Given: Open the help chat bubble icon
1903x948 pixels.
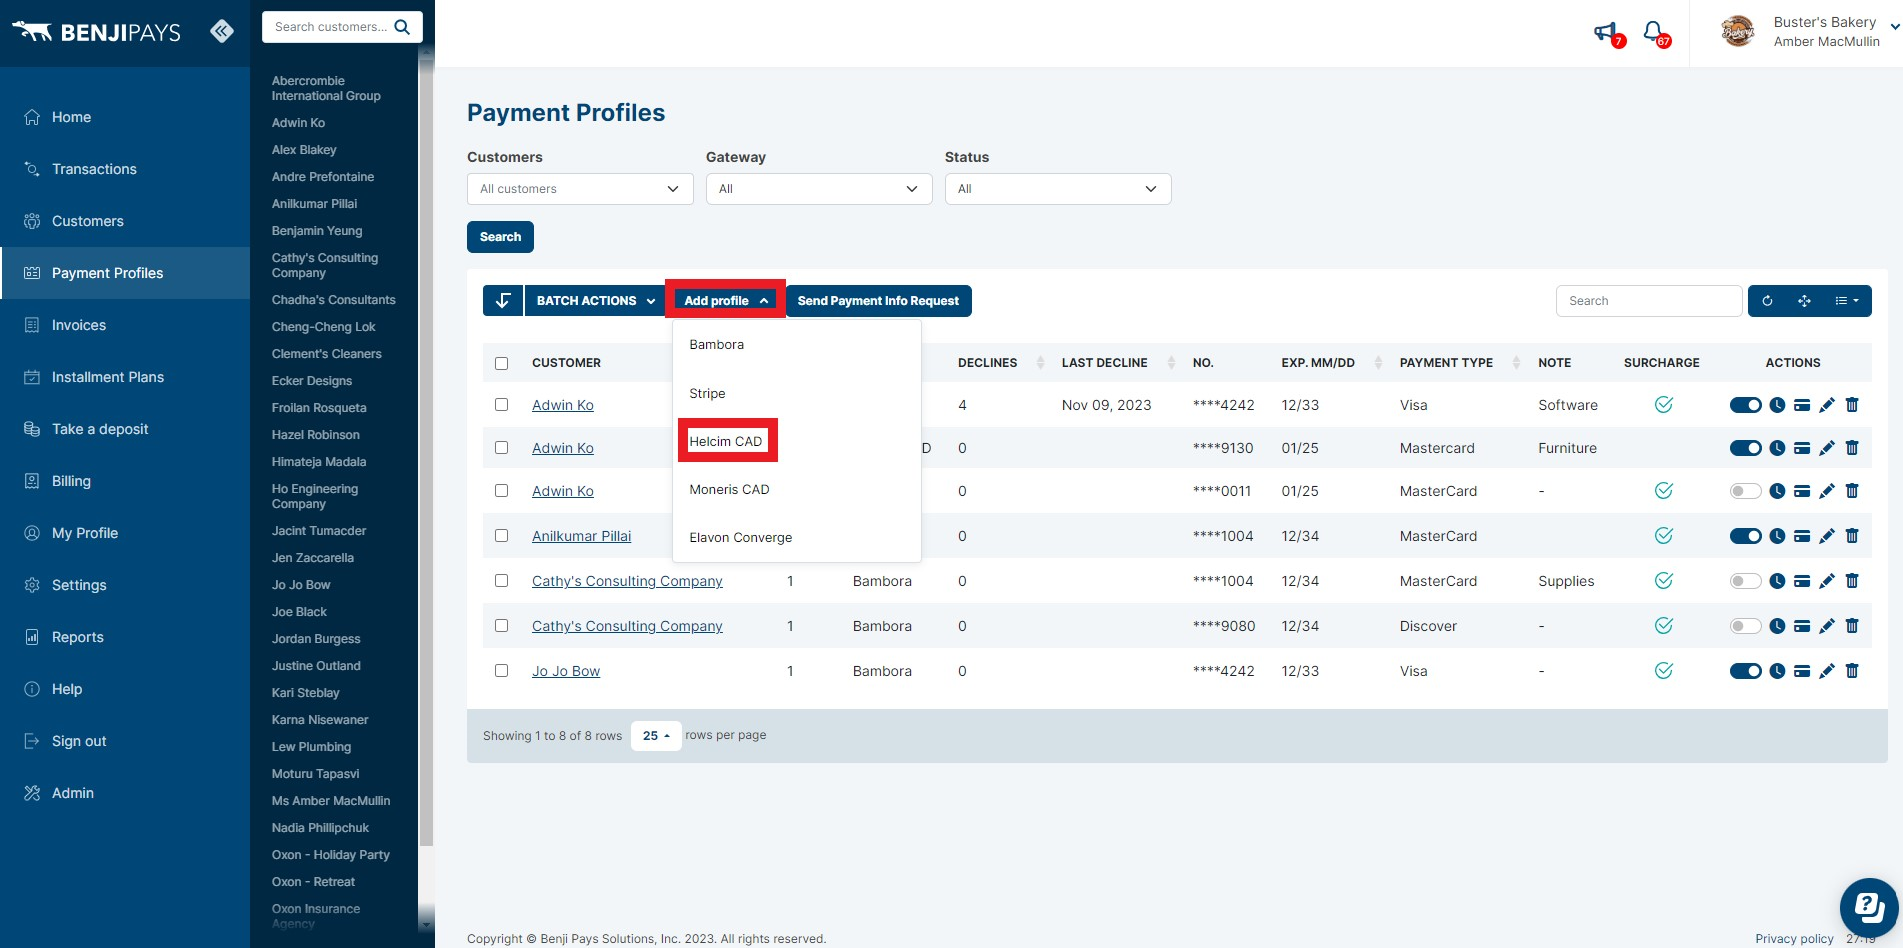Looking at the screenshot, I should point(1868,907).
